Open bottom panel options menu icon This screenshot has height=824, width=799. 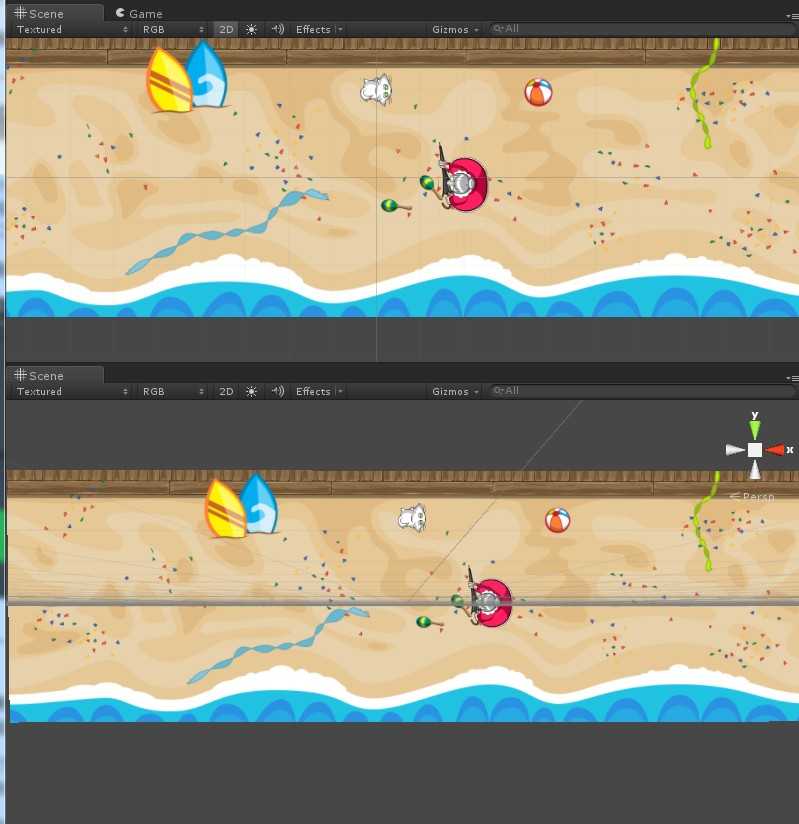[x=793, y=378]
